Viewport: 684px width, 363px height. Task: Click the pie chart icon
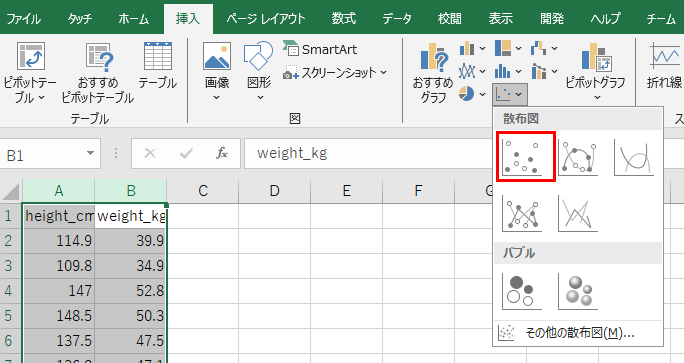(467, 94)
